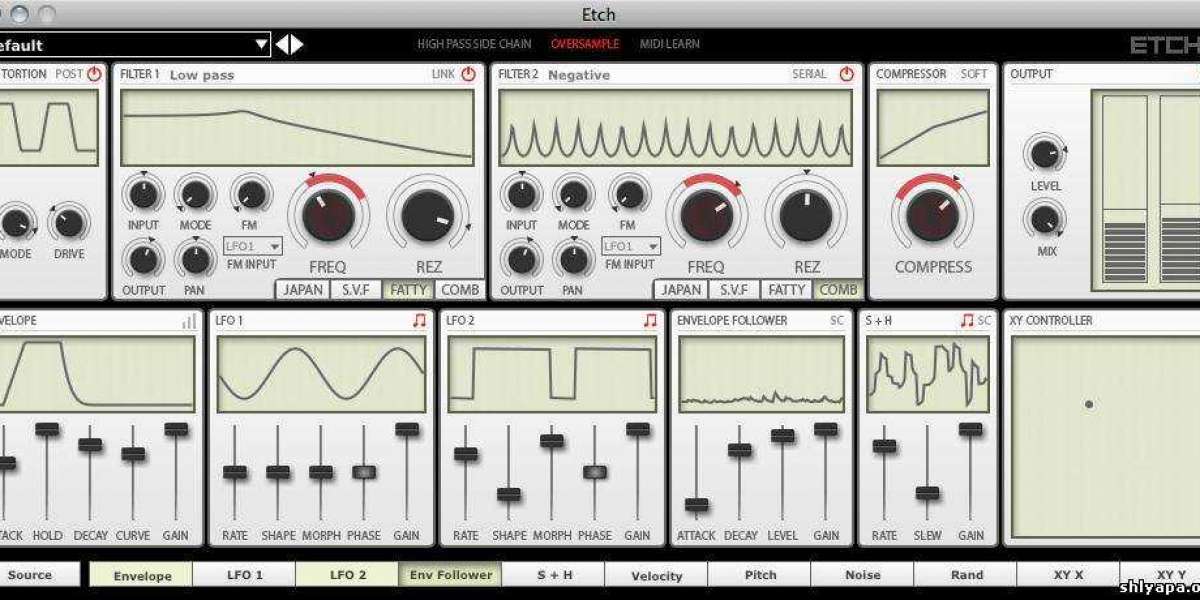Click the Pitch modulation source button
Screen dimensions: 1200x600
760,575
